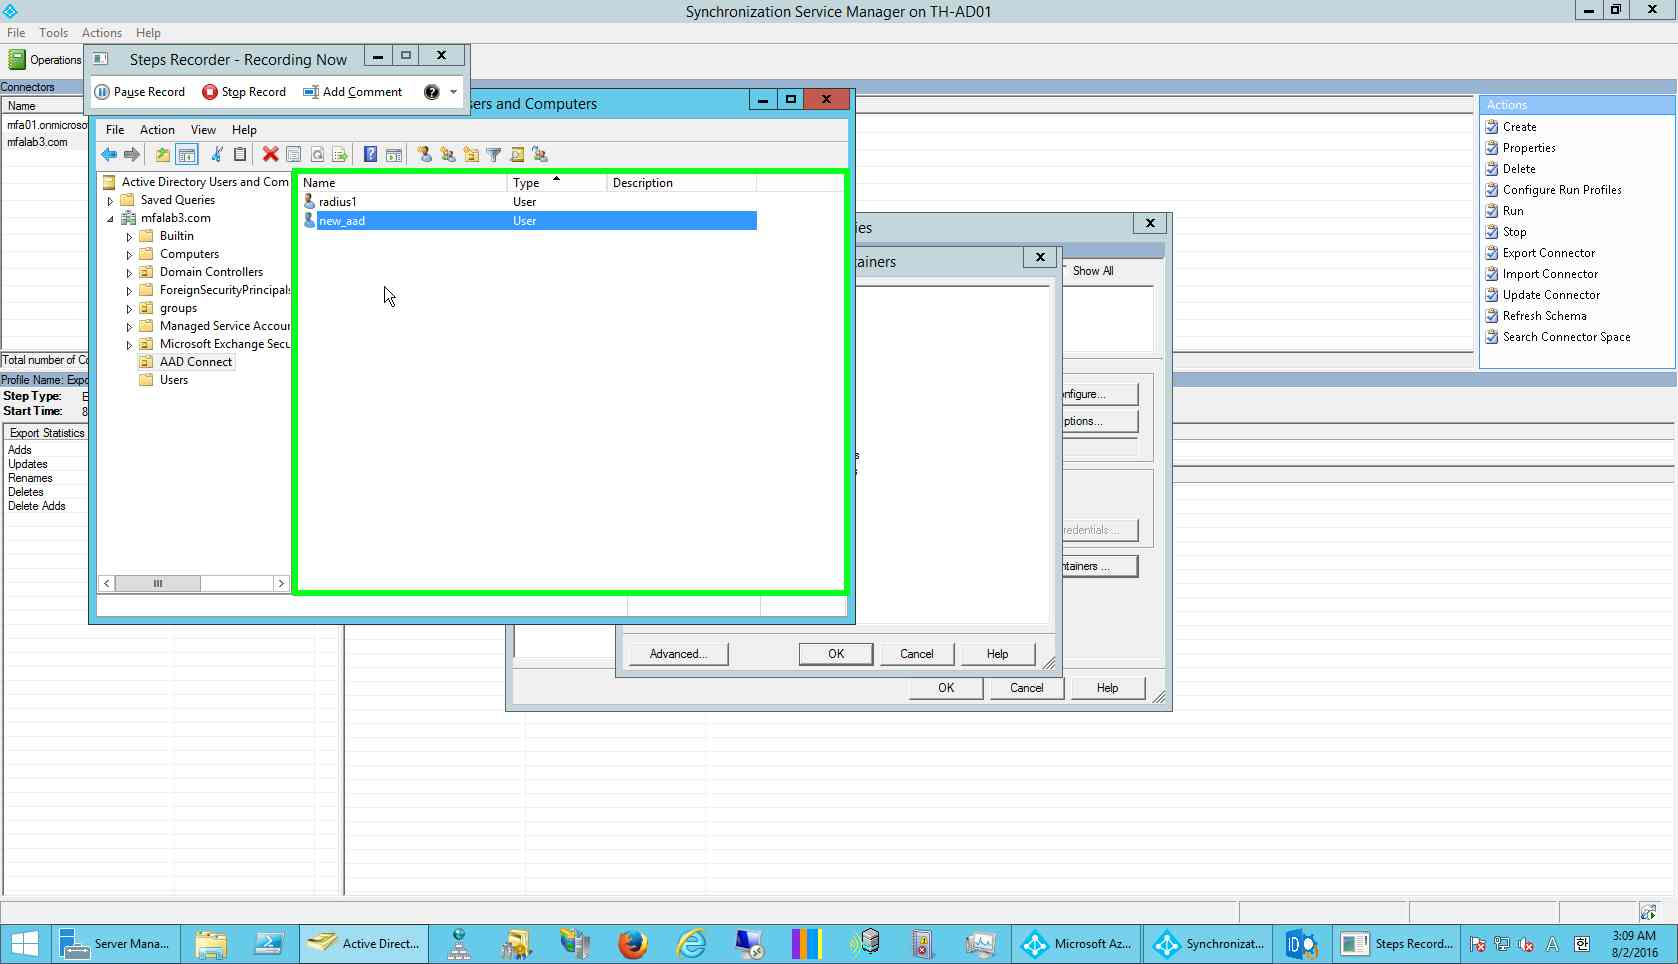Screen dimensions: 1678x964
Task: Cut the selected object with scissors icon
Action: (216, 154)
